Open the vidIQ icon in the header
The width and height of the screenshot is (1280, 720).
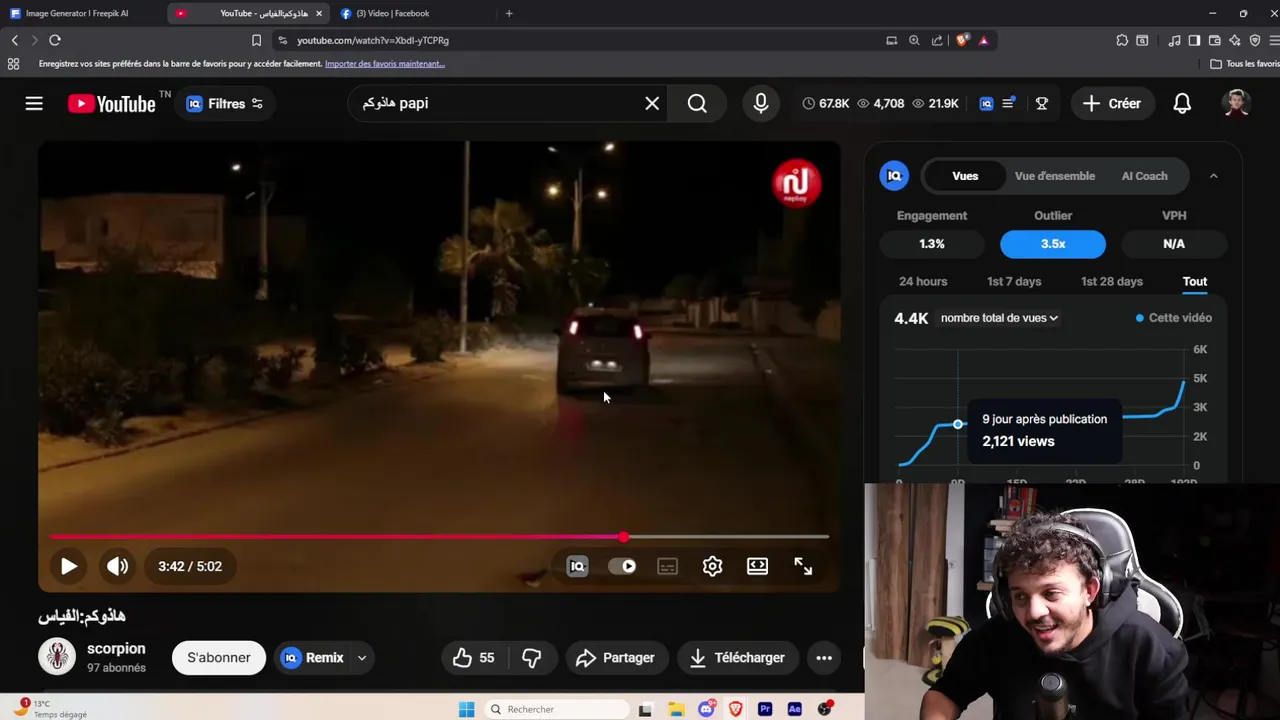[x=986, y=103]
